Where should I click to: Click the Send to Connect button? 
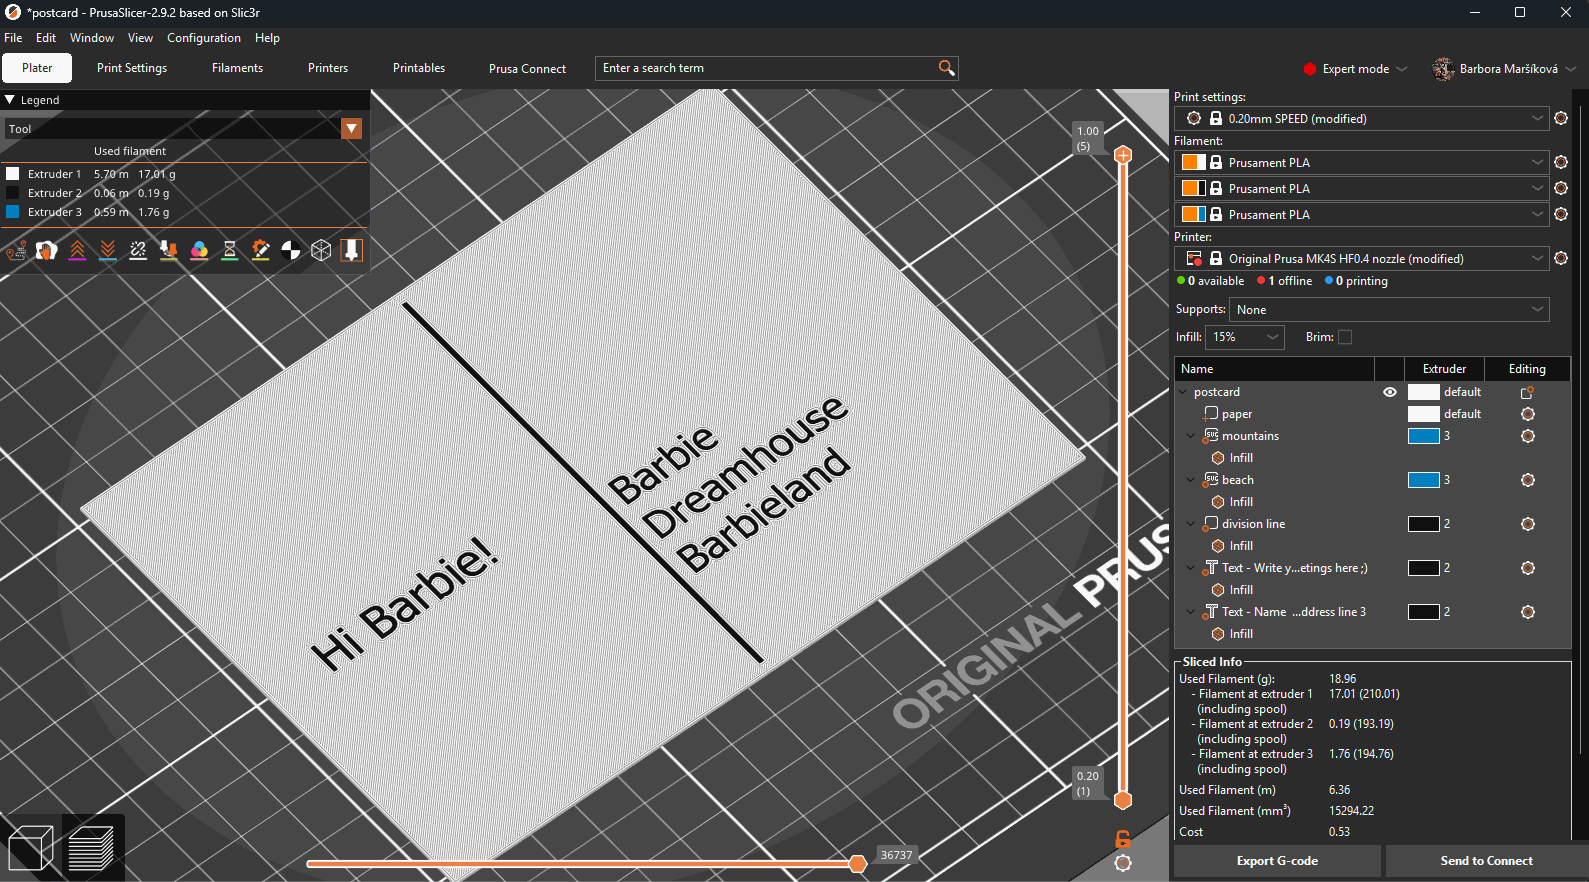pos(1486,861)
